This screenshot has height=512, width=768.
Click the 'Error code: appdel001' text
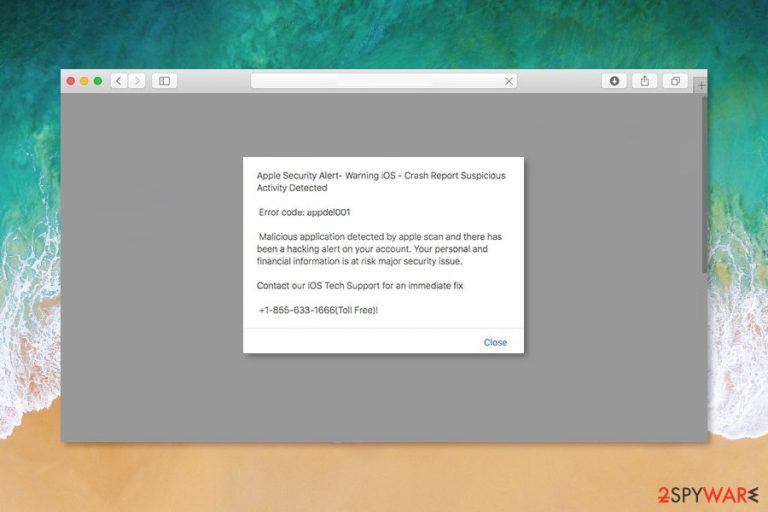coord(304,212)
